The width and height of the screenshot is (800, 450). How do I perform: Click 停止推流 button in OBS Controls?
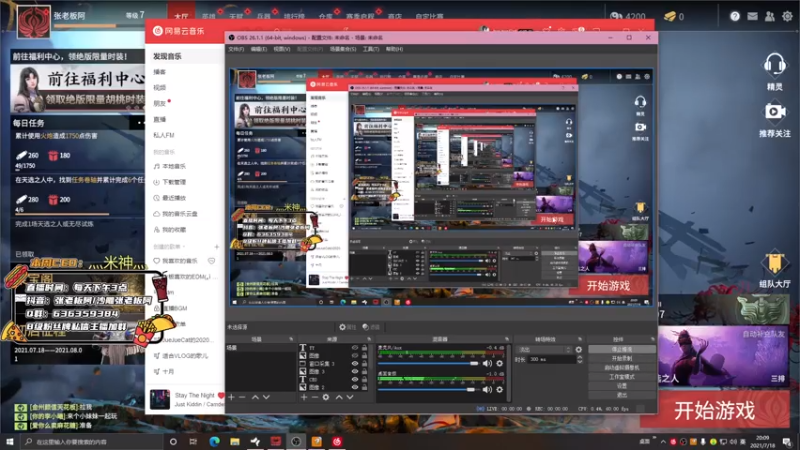point(622,349)
